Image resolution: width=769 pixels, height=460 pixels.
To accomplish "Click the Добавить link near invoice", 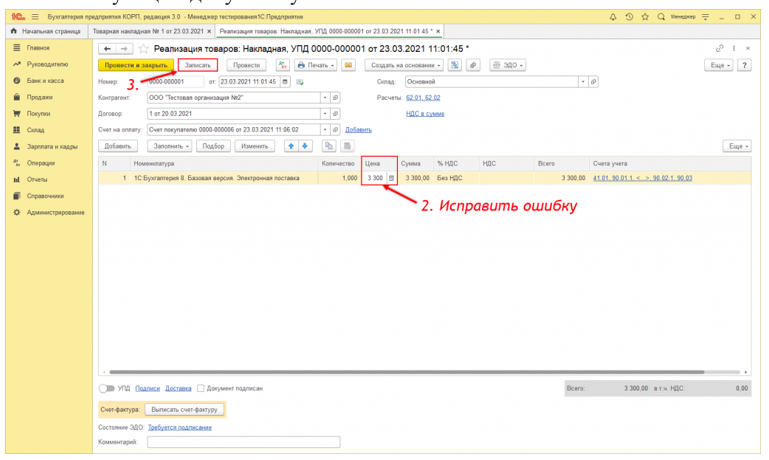I will pos(359,130).
